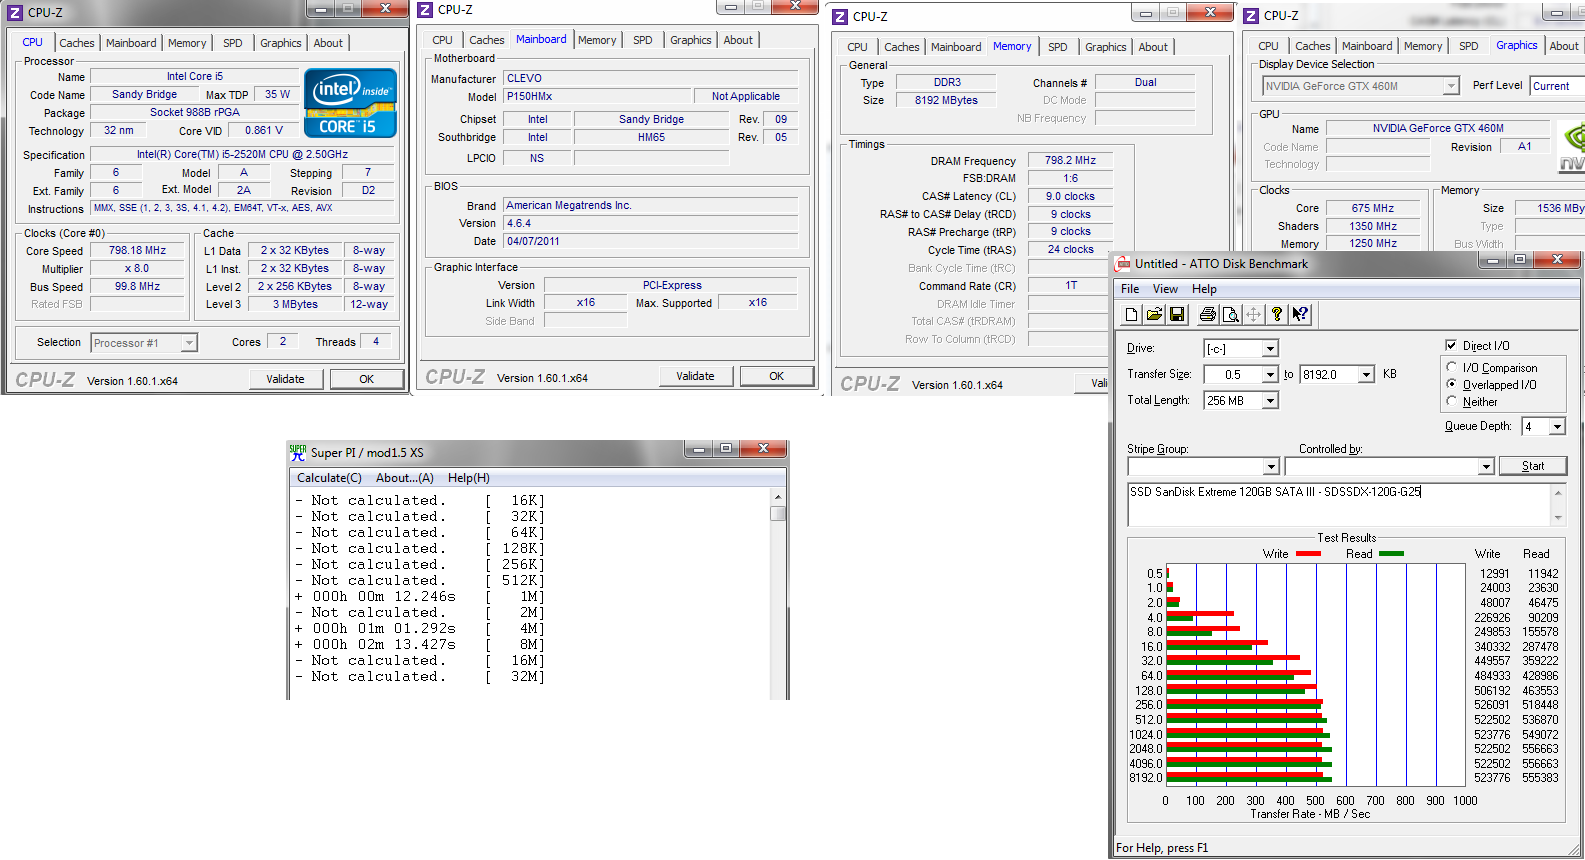Uncheck the Direct I/O checkbox

point(1451,346)
